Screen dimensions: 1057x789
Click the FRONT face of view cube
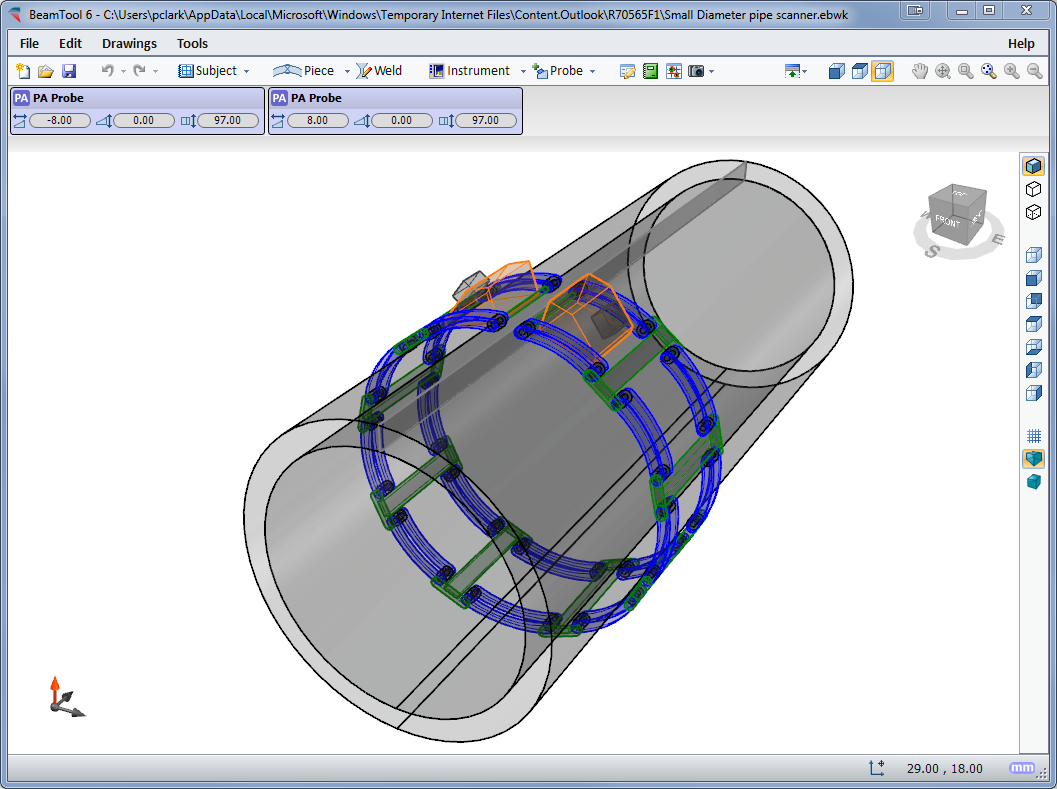coord(947,220)
